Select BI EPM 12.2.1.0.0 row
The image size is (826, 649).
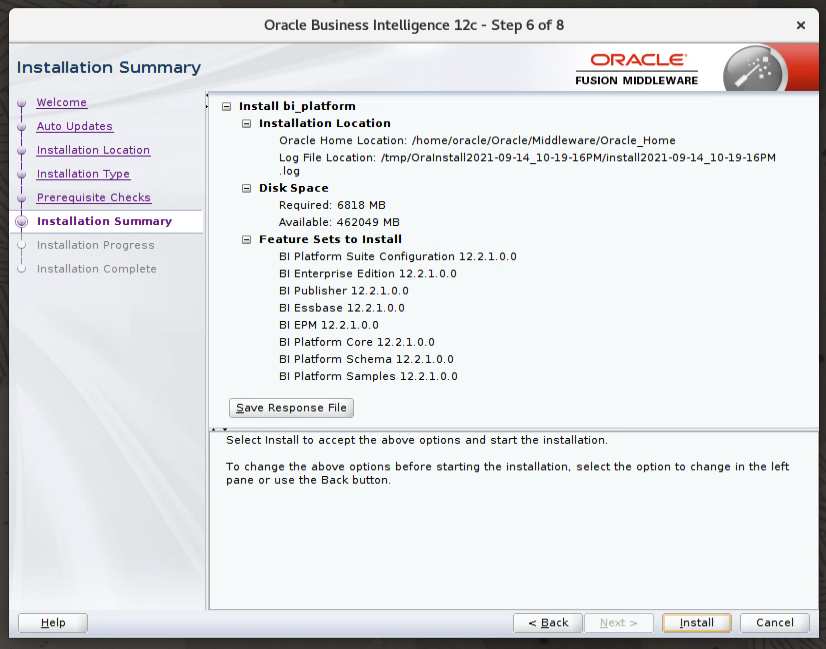329,325
